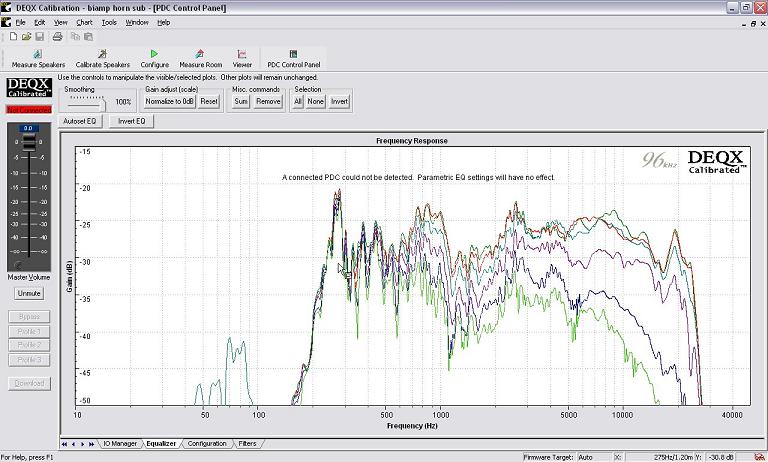The width and height of the screenshot is (768, 462).
Task: Click the Sum button
Action: click(x=241, y=101)
